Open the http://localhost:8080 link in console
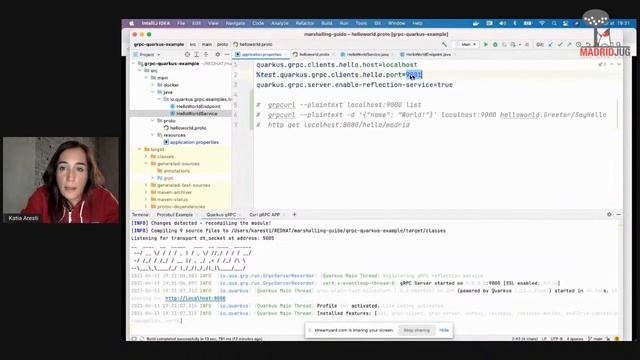This screenshot has width=640, height=360. 195,298
